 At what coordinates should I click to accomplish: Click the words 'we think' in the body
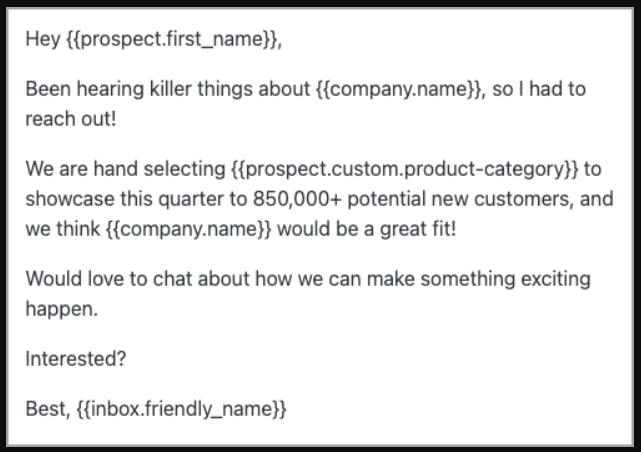63,229
